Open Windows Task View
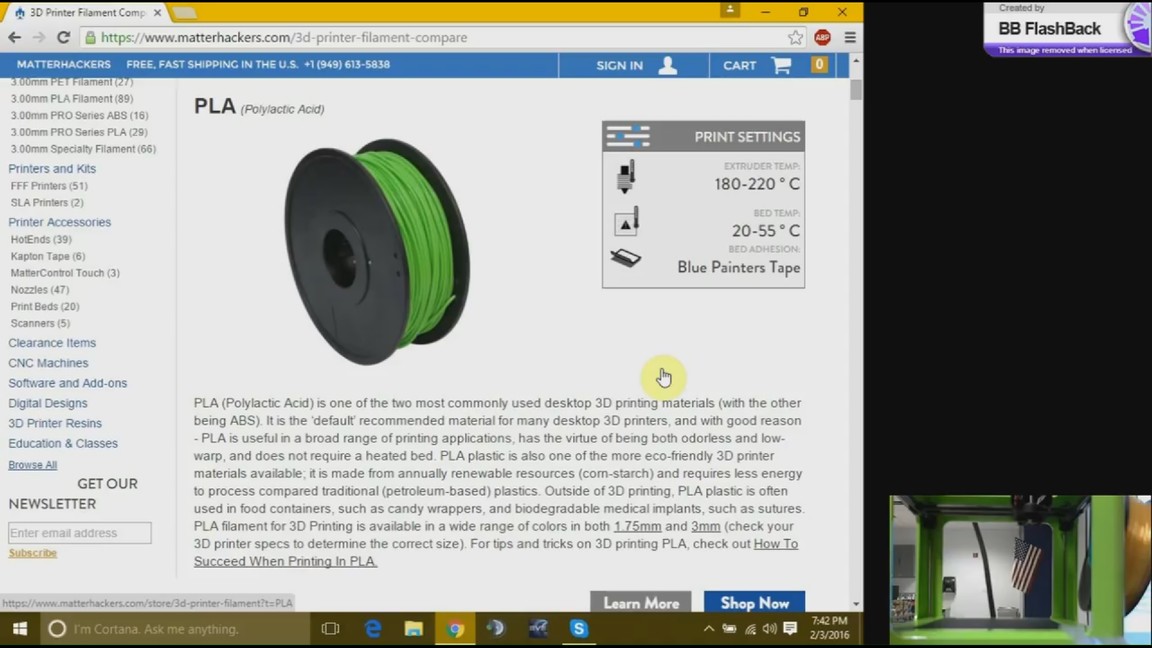 pyautogui.click(x=330, y=629)
